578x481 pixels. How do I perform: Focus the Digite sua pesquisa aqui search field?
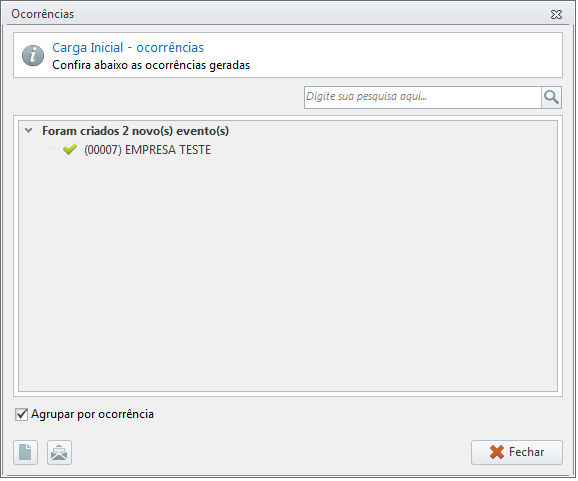pyautogui.click(x=422, y=97)
